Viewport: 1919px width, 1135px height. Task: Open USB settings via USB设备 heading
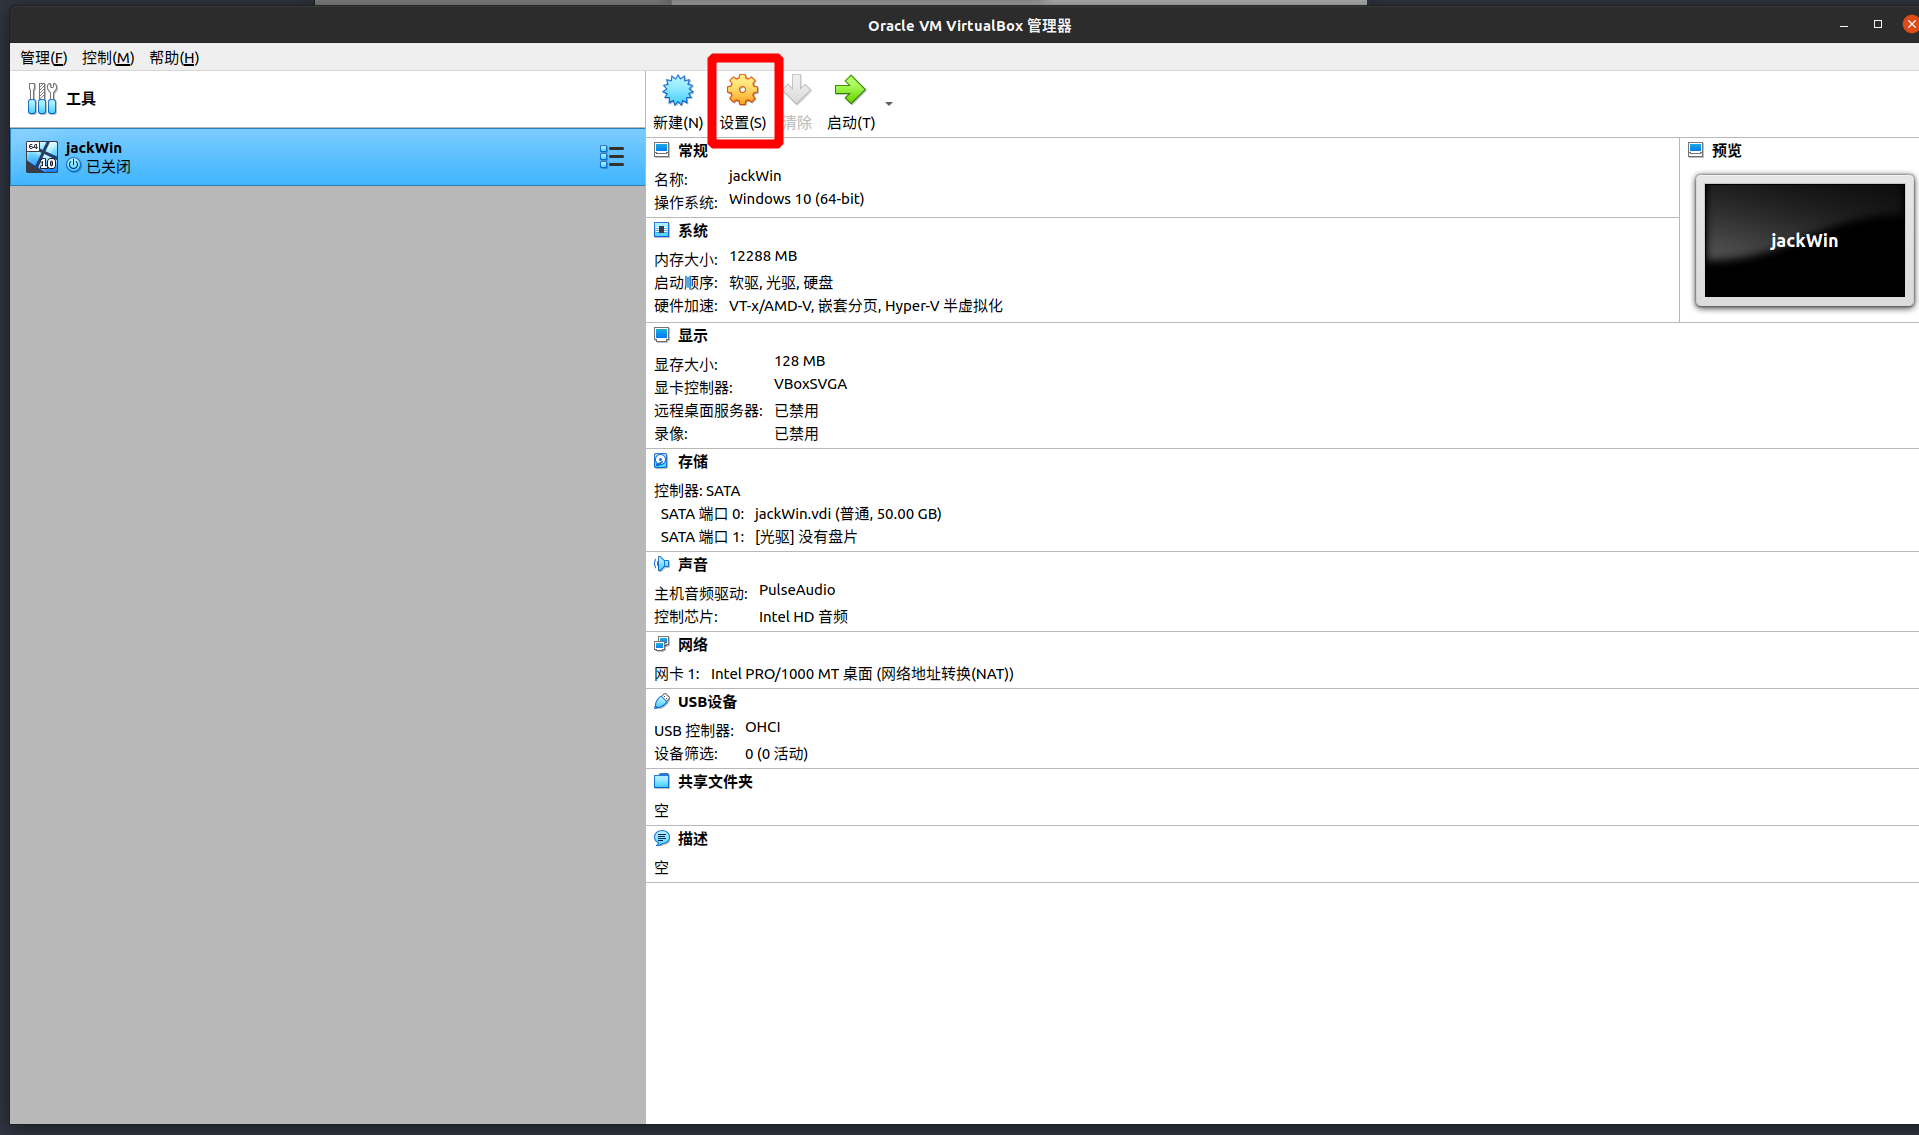click(707, 702)
